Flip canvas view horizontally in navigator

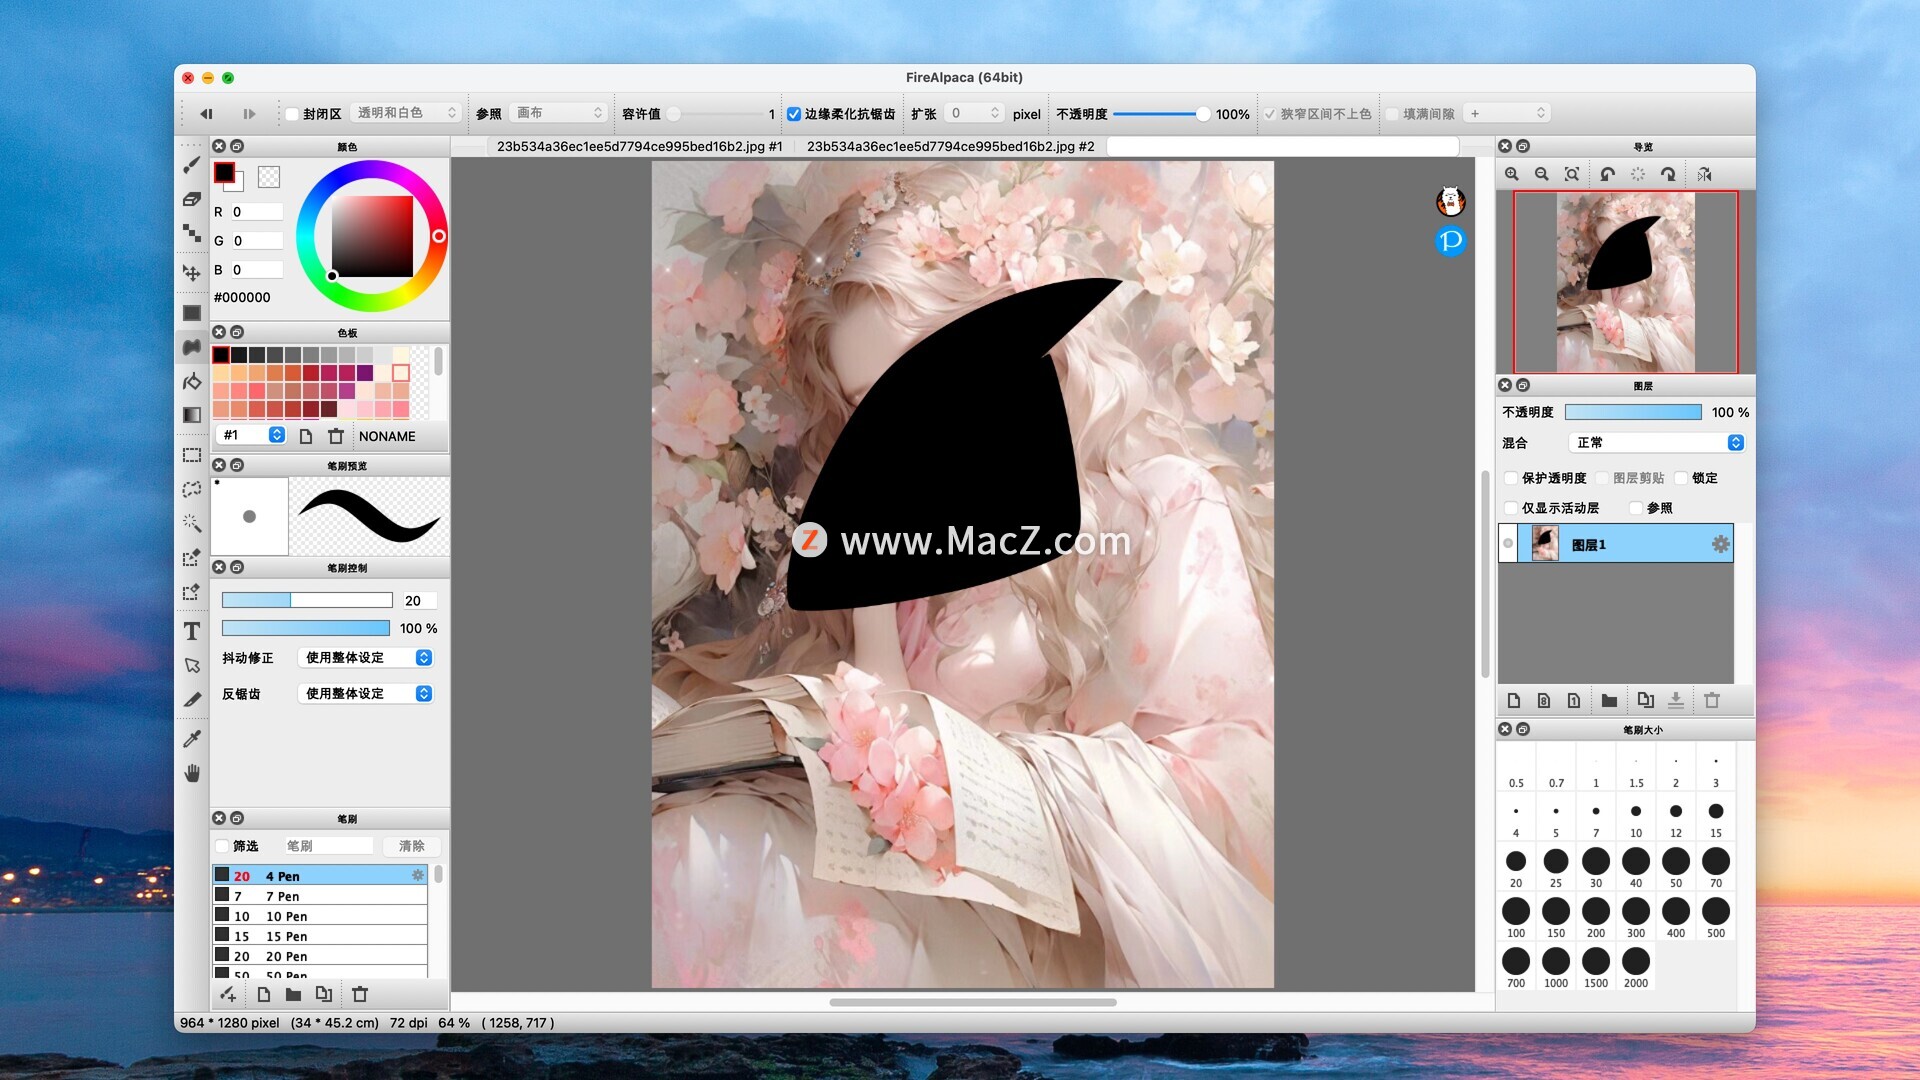click(1705, 174)
